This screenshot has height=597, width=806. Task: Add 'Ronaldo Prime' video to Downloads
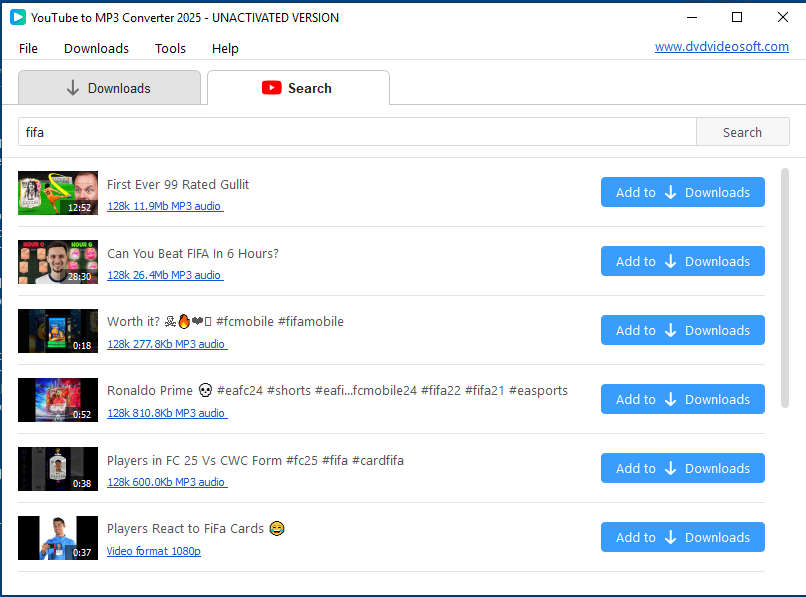[x=683, y=399]
